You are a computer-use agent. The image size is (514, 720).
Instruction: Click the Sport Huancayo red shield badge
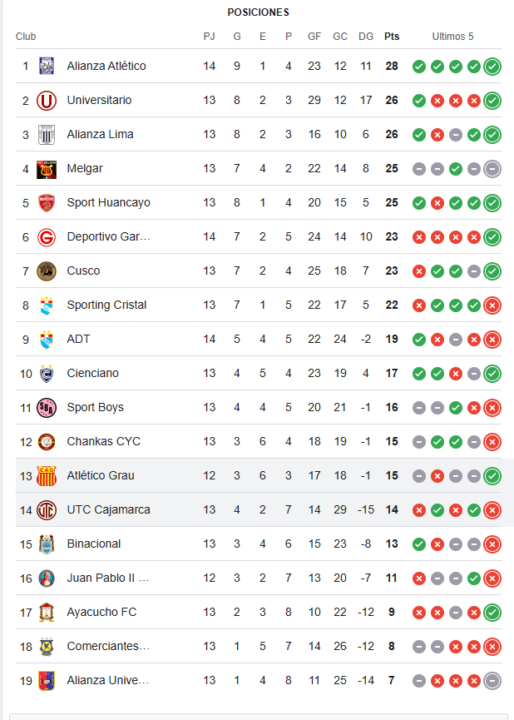click(46, 203)
